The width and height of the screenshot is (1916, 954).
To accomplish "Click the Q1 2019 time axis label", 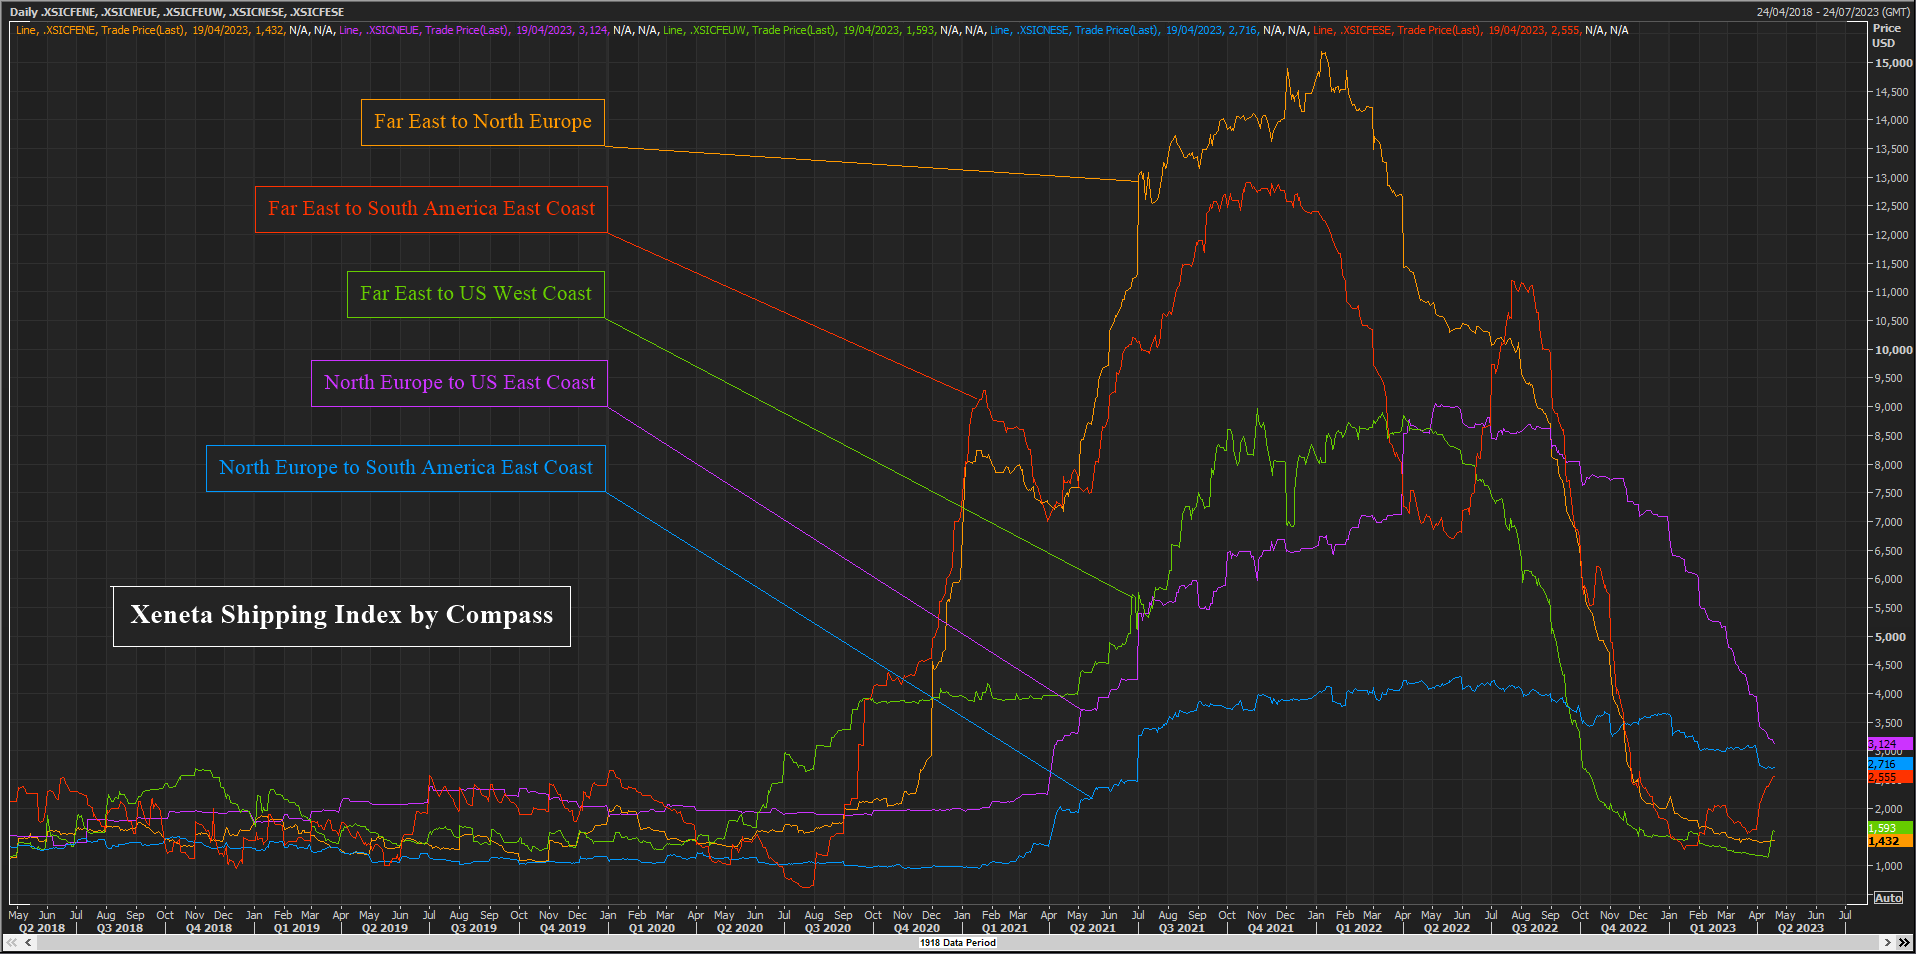I will coord(297,928).
